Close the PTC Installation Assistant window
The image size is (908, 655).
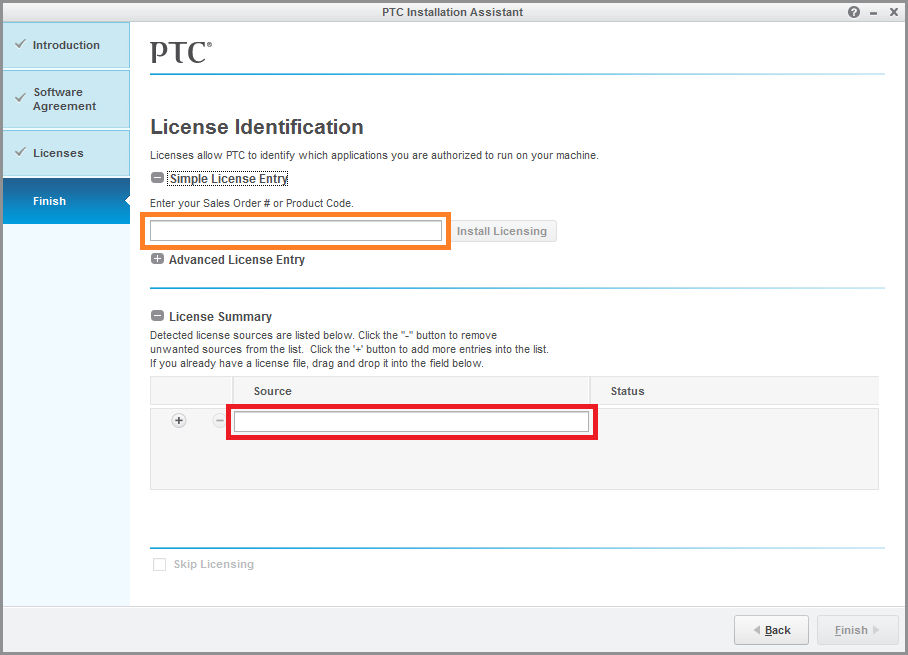click(894, 12)
